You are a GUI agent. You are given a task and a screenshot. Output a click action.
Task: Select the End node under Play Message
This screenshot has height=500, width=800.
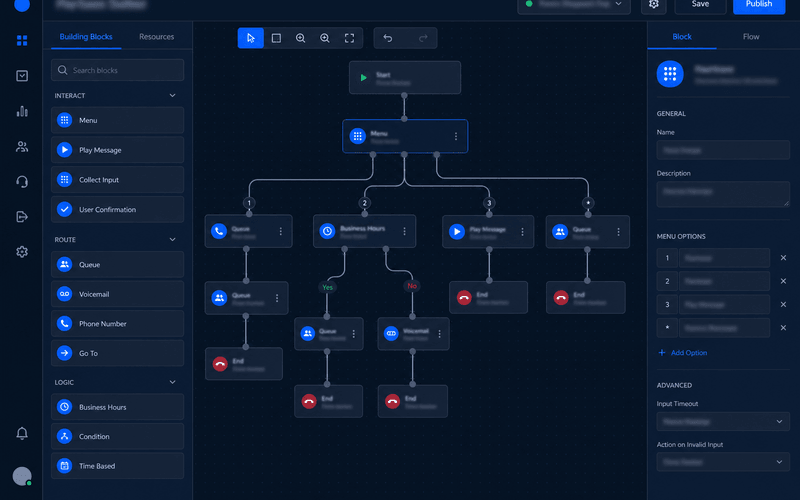(488, 297)
